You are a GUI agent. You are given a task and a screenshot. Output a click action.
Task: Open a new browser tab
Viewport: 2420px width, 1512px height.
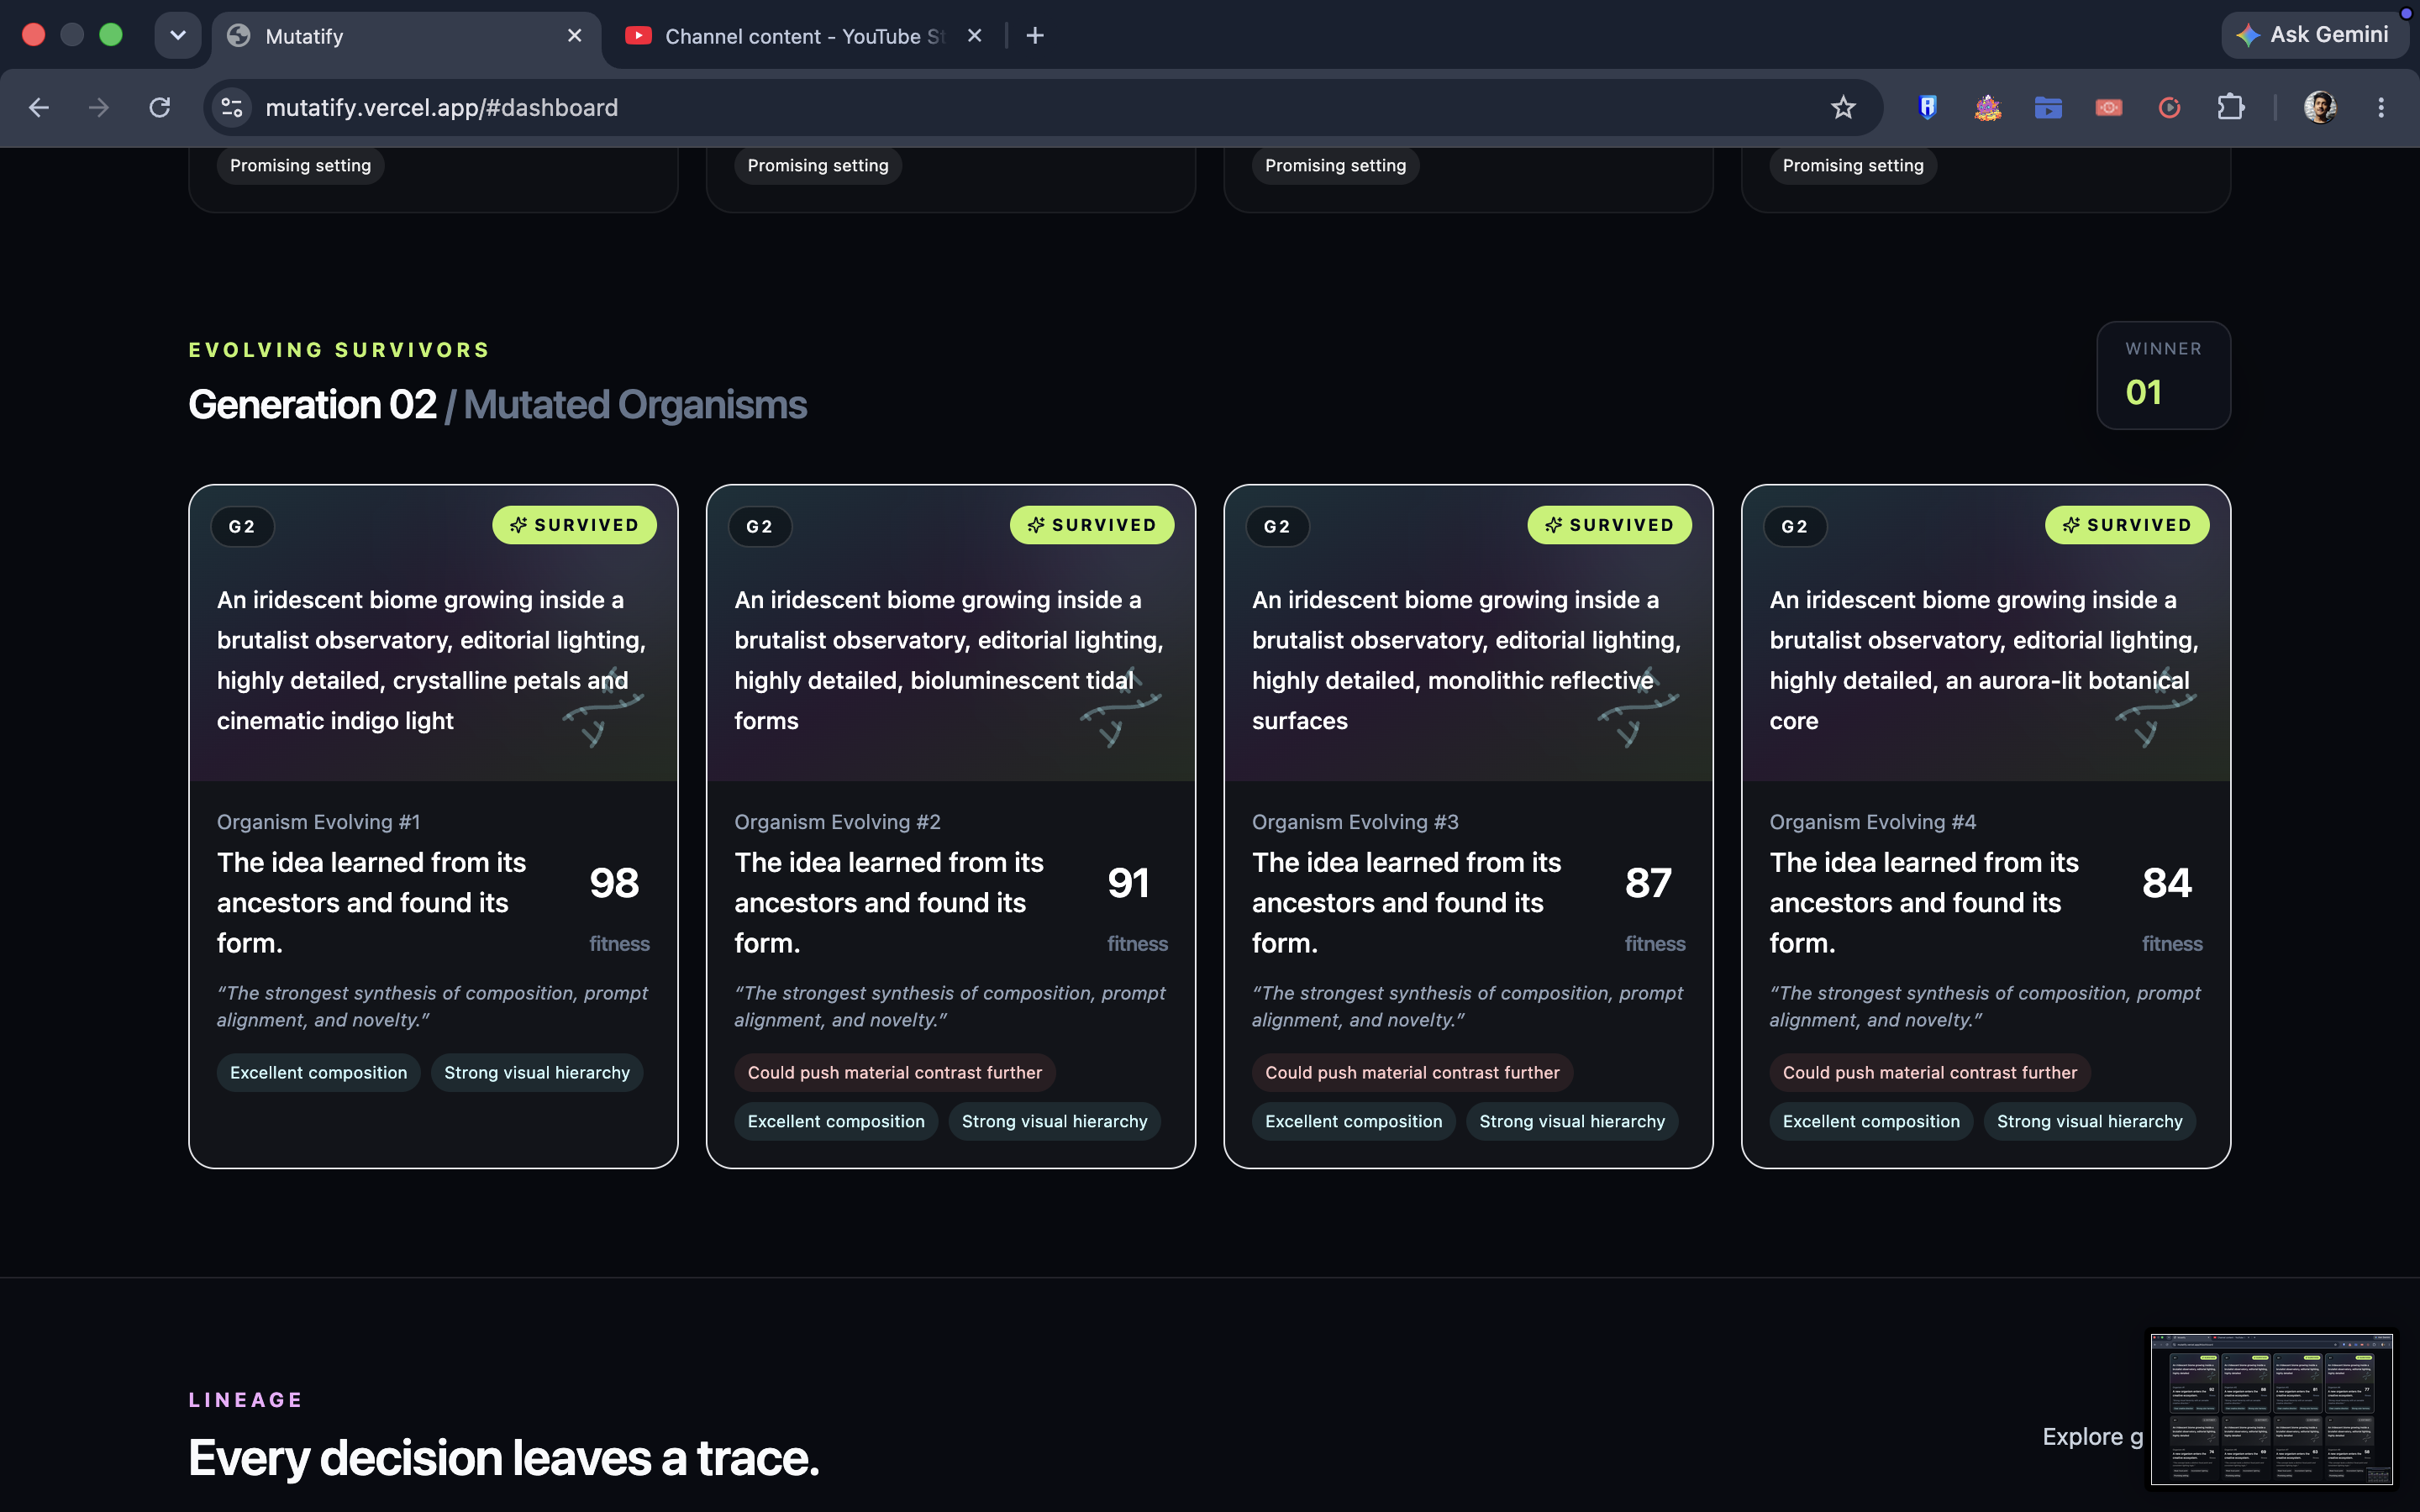pyautogui.click(x=1035, y=36)
